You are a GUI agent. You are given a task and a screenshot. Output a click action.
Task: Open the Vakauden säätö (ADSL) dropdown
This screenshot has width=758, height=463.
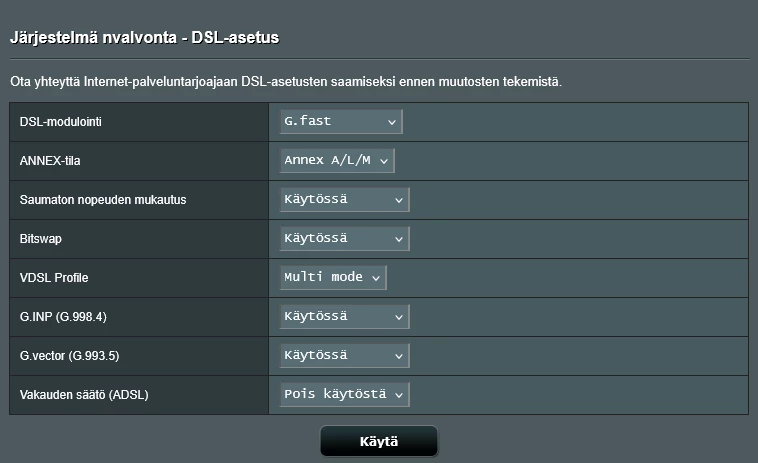[x=344, y=394]
